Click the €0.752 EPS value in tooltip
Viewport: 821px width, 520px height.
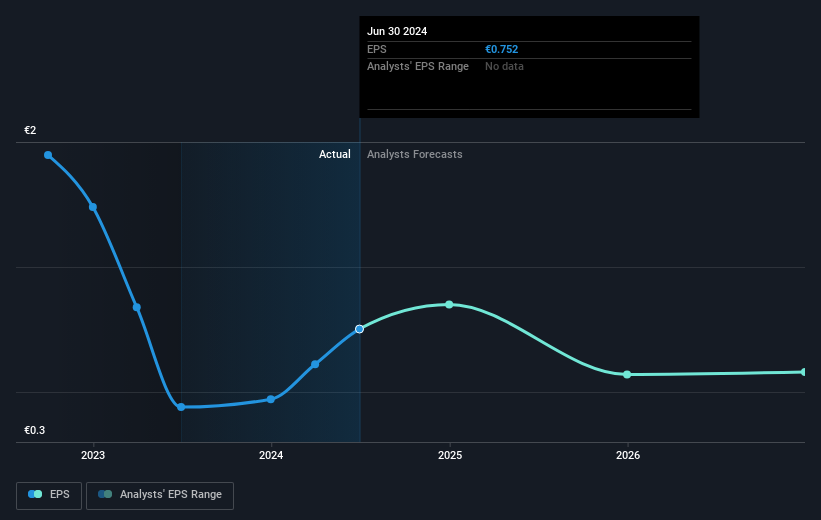coord(501,49)
